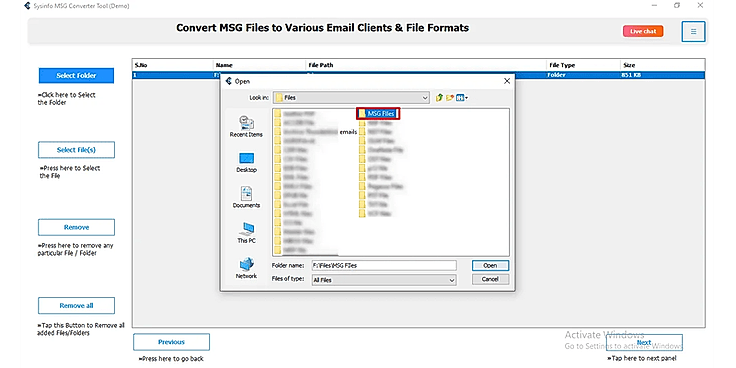Click the Live chat button
Screen dimensions: 736x368
point(643,31)
